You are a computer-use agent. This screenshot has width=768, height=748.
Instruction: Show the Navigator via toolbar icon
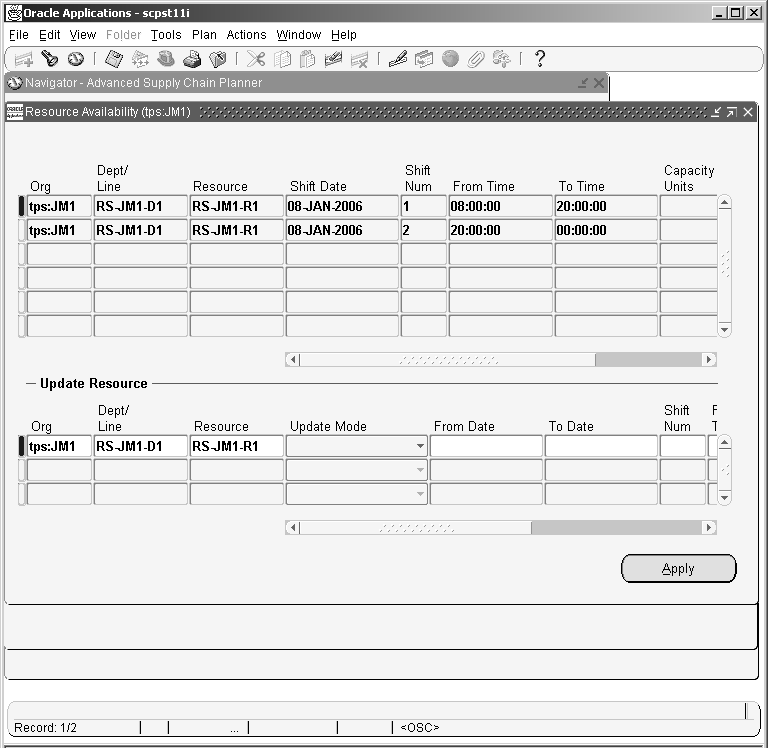point(75,59)
